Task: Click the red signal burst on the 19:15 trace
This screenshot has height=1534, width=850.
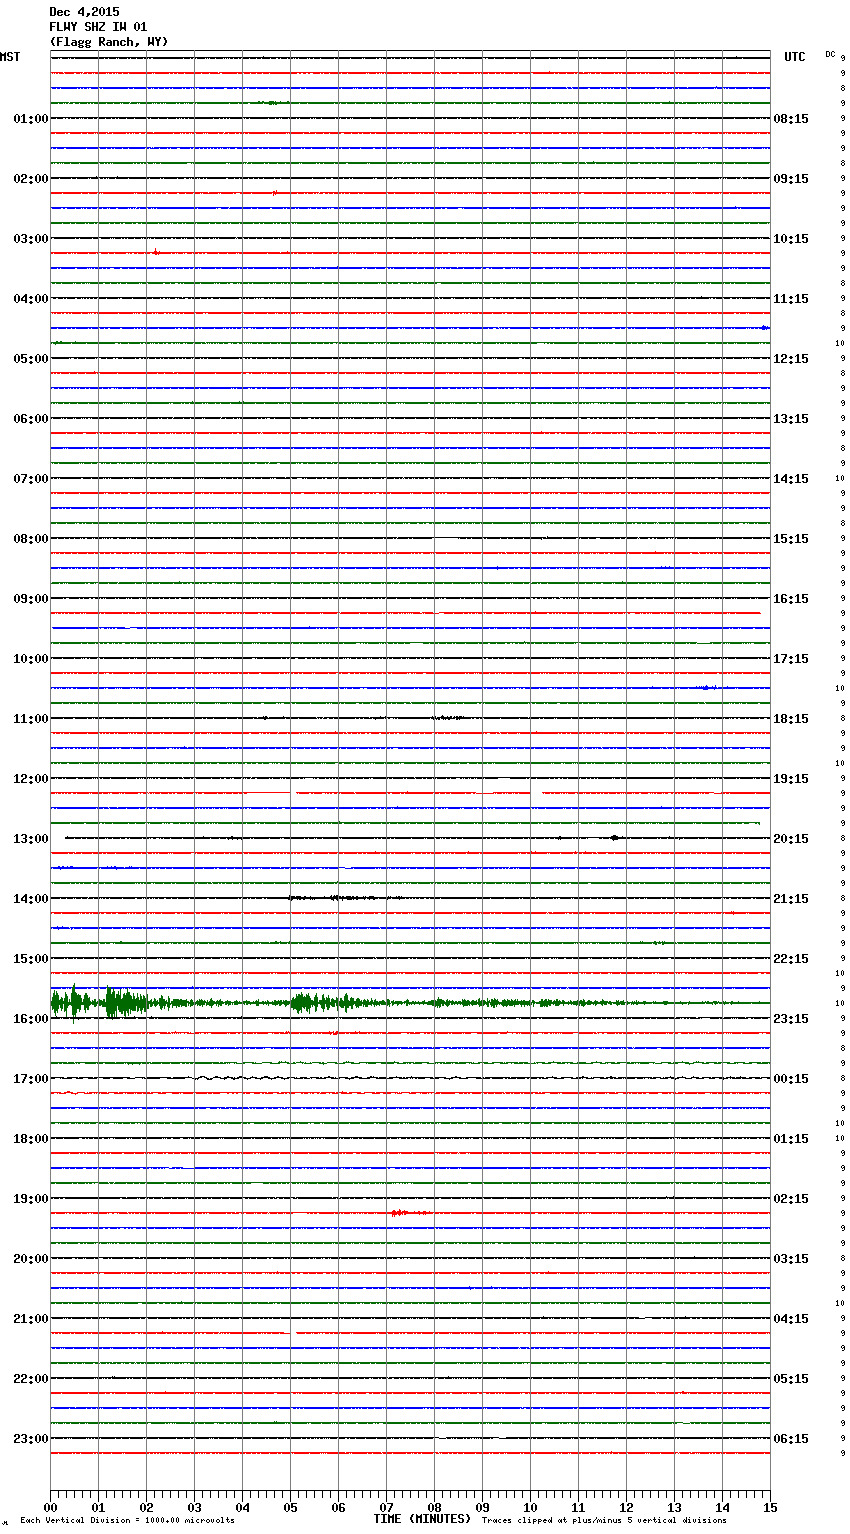Action: 410,1213
